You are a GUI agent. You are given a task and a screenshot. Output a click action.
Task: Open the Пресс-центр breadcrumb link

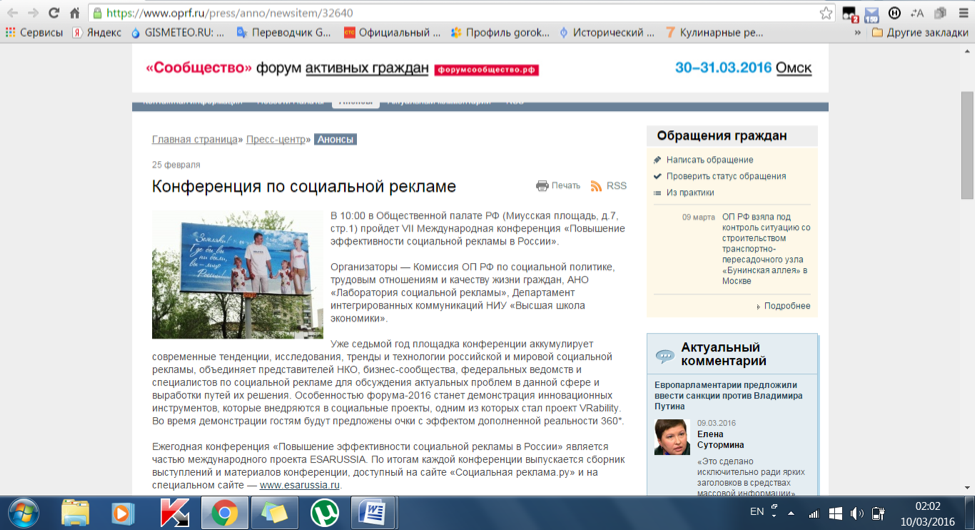click(x=275, y=139)
